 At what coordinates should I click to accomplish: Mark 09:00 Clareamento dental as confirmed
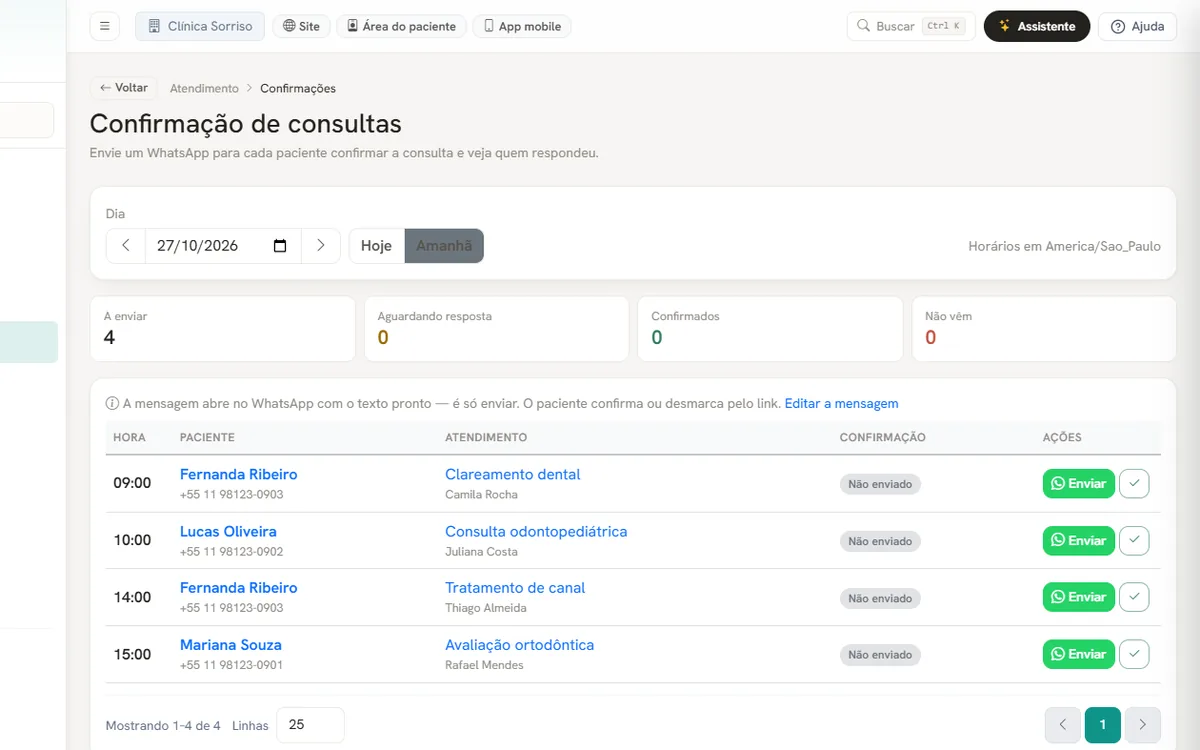click(1134, 484)
